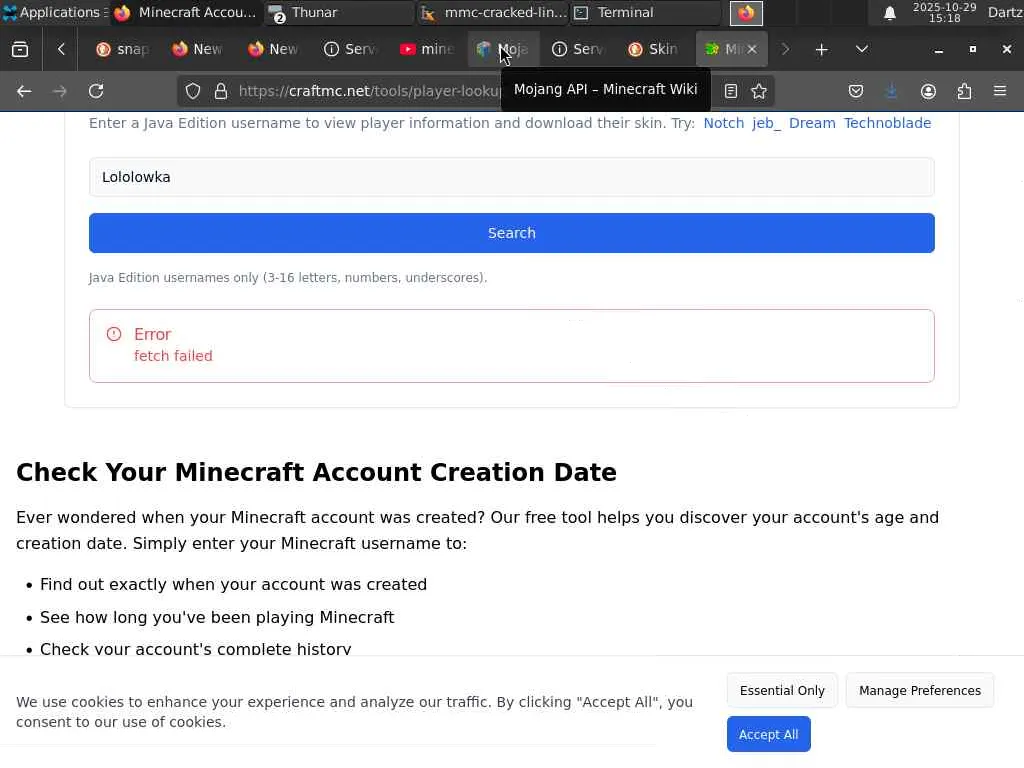This screenshot has width=1024, height=768.
Task: Try the Notch example username
Action: pos(724,123)
